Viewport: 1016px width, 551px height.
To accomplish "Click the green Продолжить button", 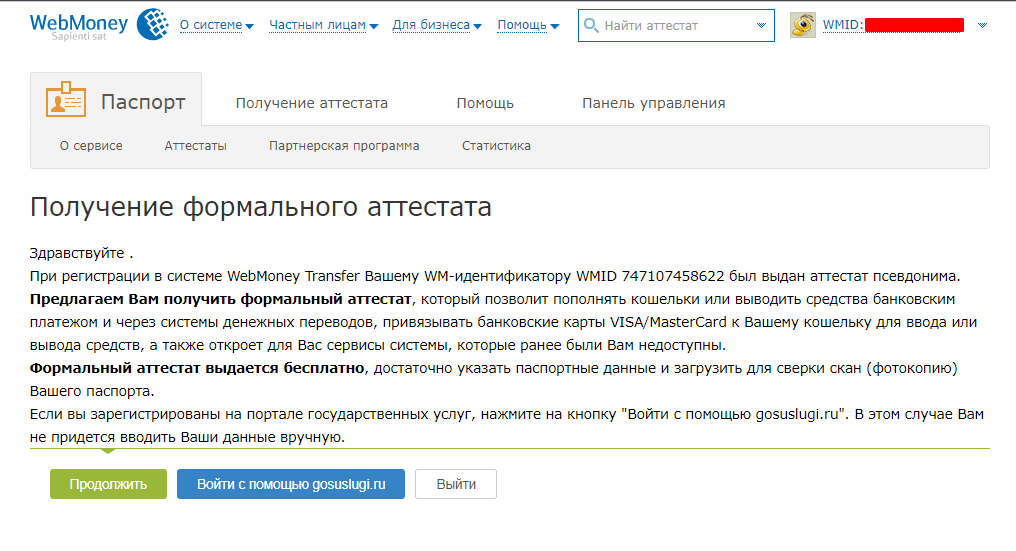I will (108, 484).
